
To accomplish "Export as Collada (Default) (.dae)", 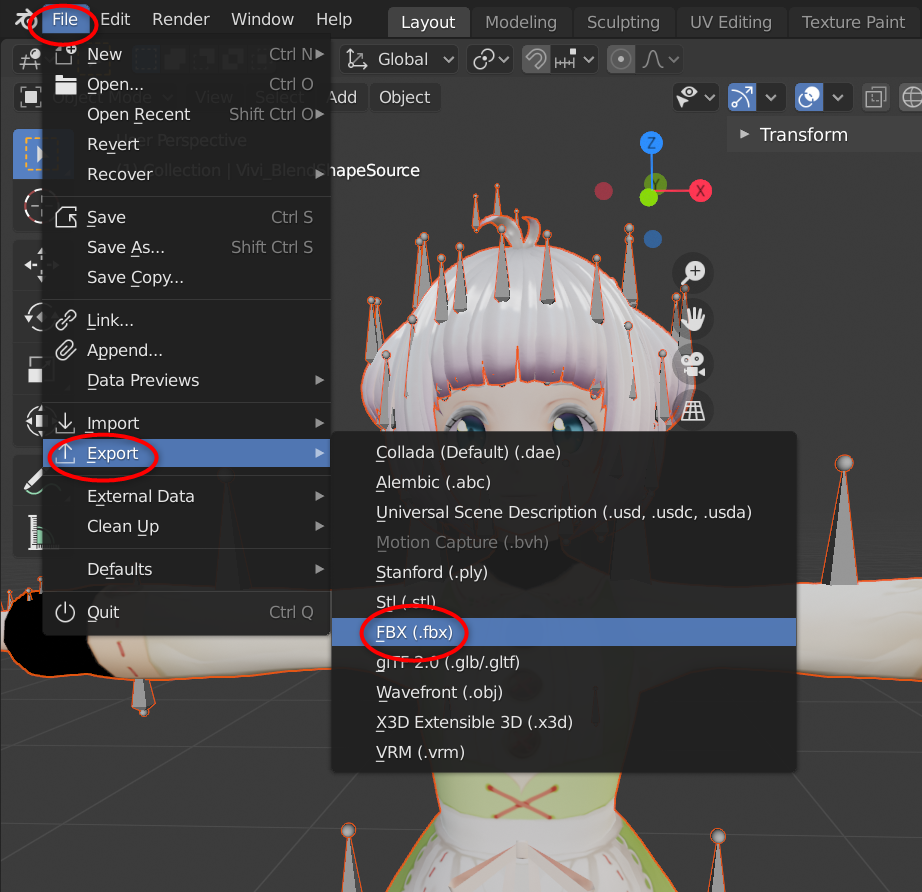I will point(564,452).
